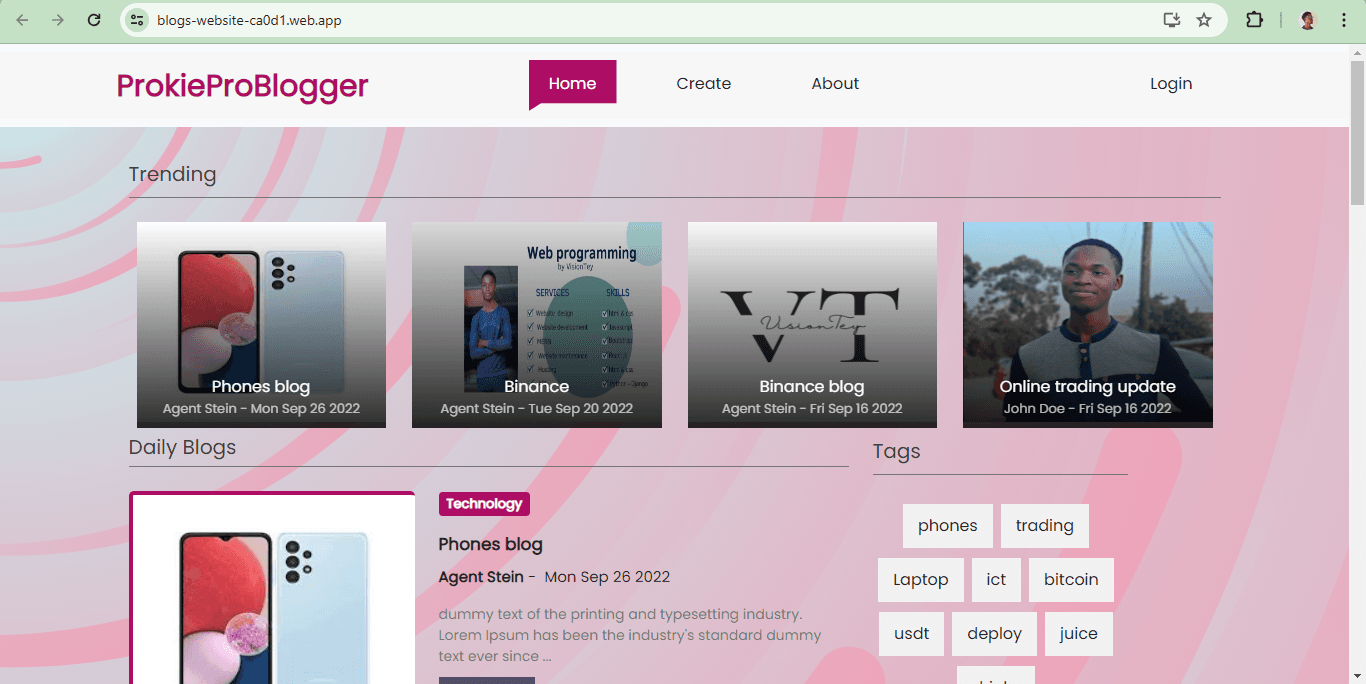Reload the page with the refresh icon
Image resolution: width=1366 pixels, height=684 pixels.
pyautogui.click(x=94, y=20)
